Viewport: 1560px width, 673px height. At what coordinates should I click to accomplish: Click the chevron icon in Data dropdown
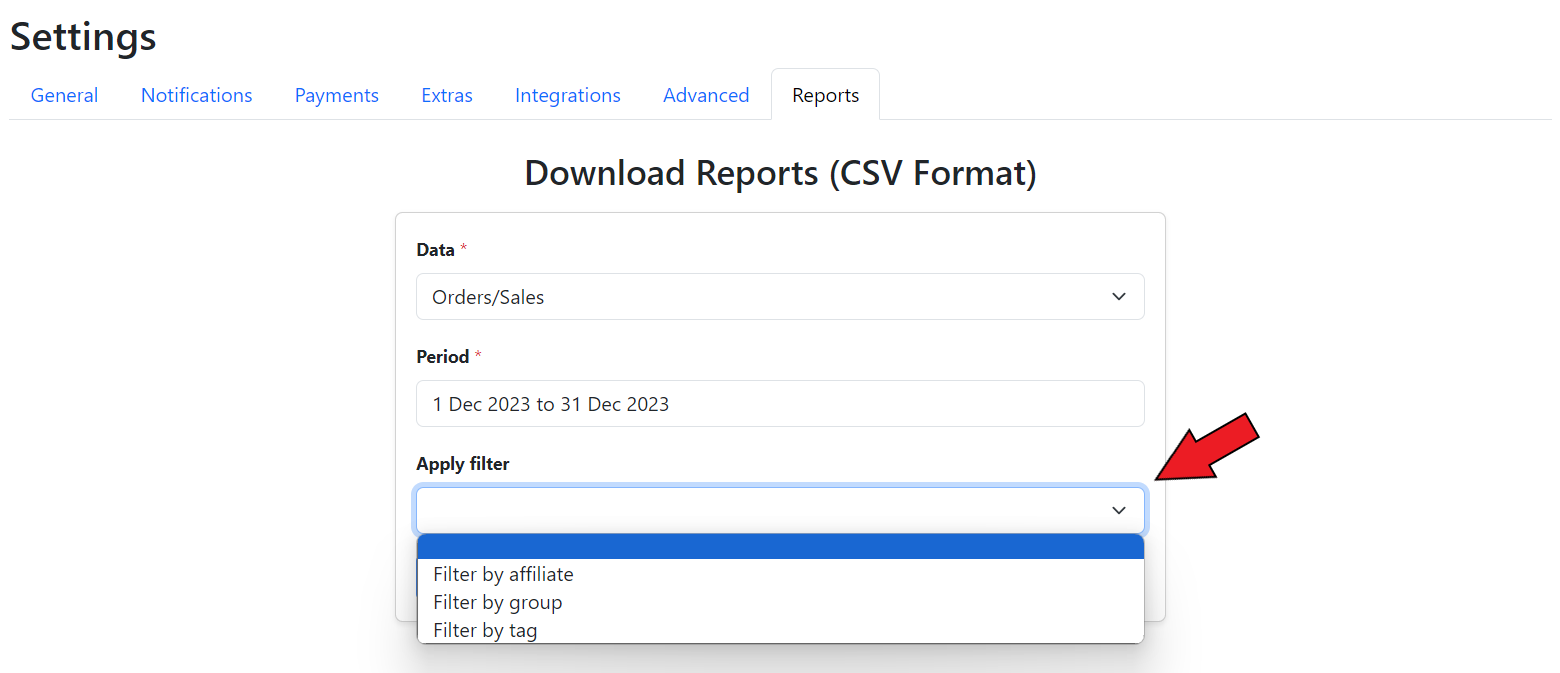click(x=1119, y=297)
